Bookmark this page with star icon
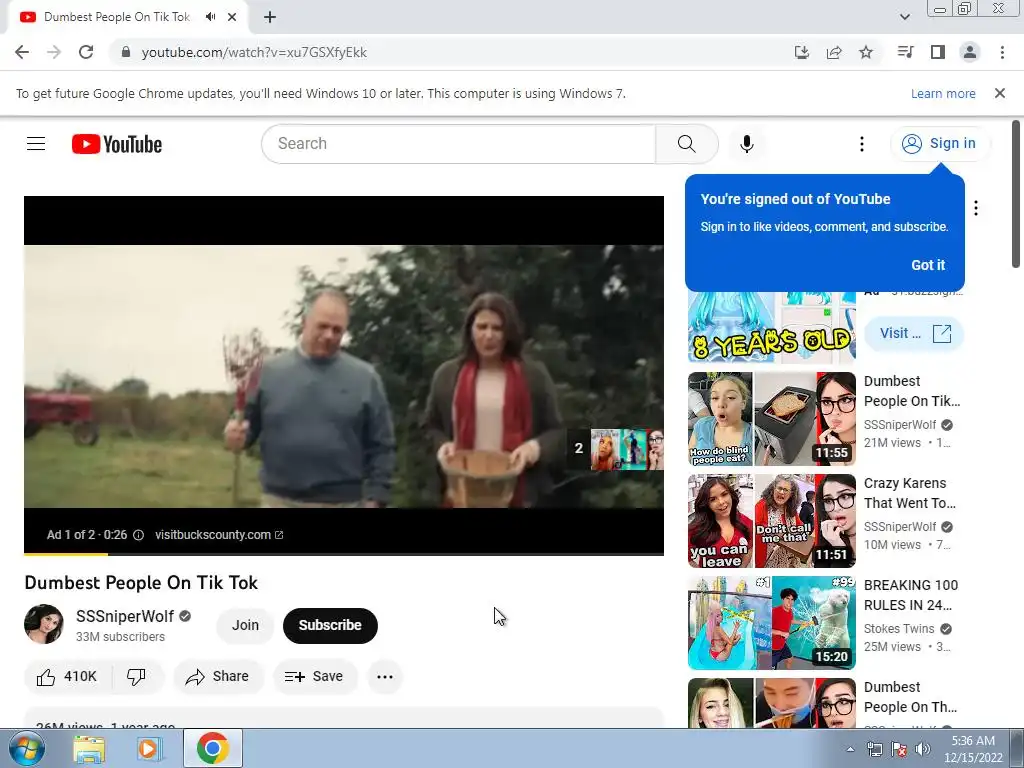The height and width of the screenshot is (768, 1024). click(x=866, y=52)
